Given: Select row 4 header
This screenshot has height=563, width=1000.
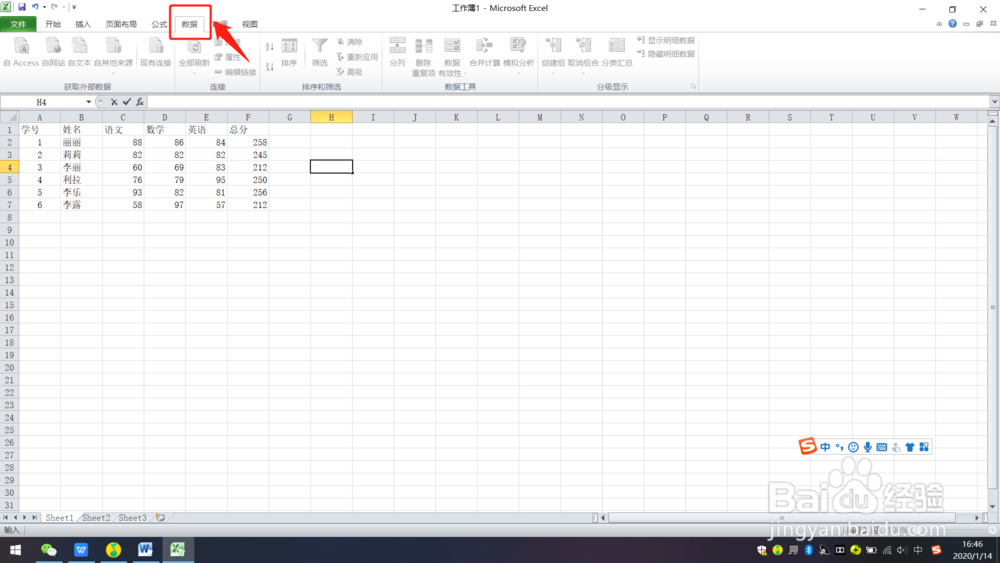Looking at the screenshot, I should (10, 168).
